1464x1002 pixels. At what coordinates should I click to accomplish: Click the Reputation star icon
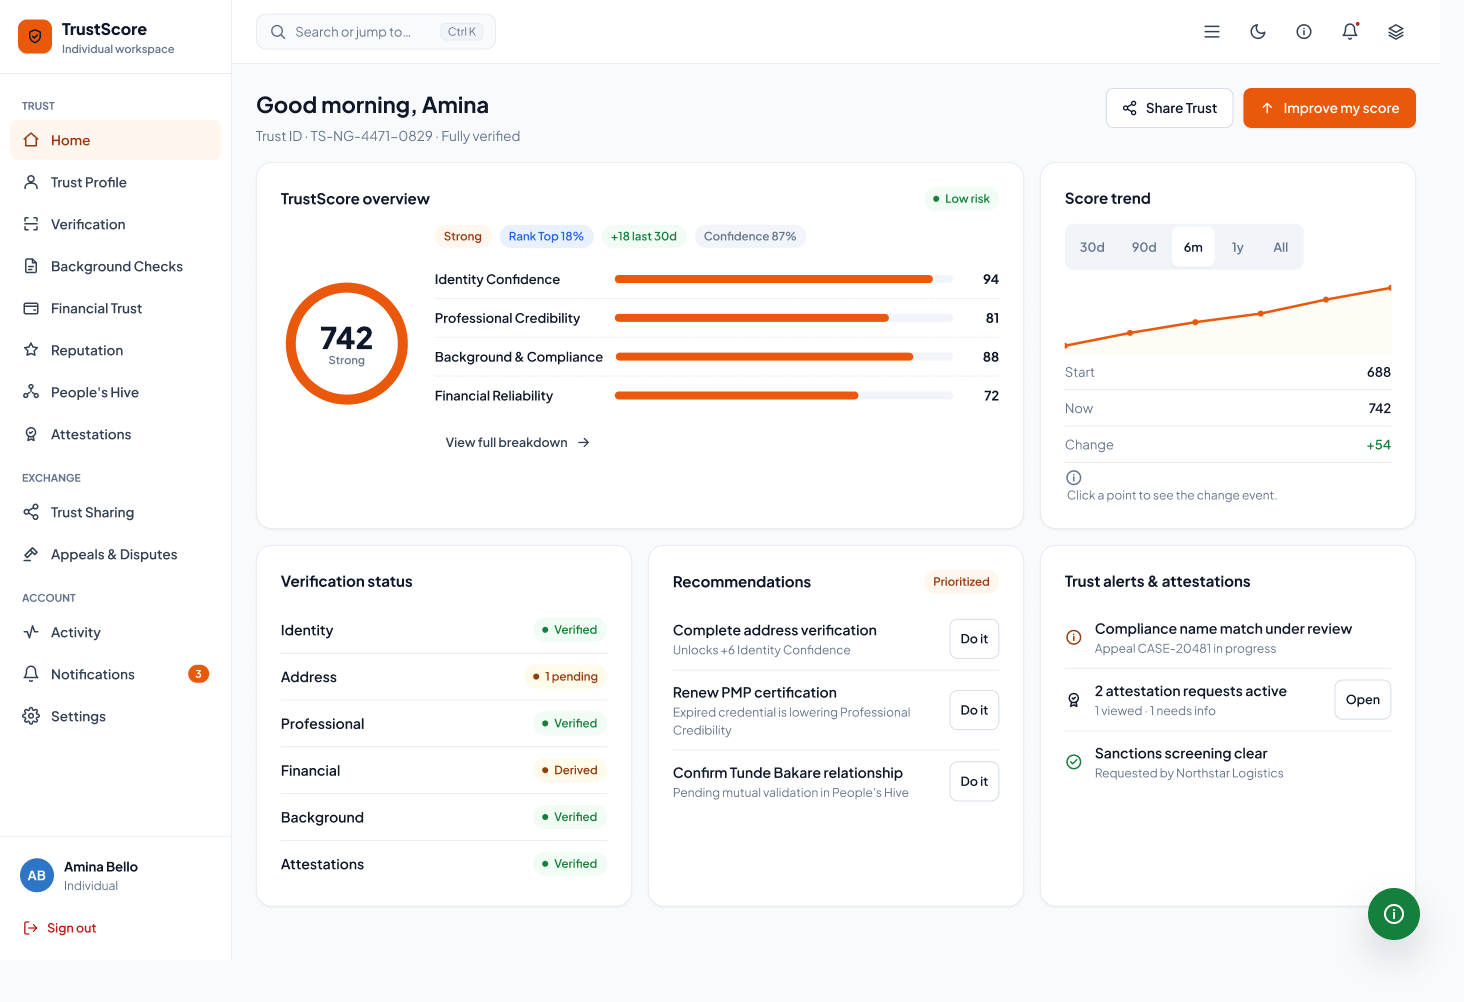(31, 350)
